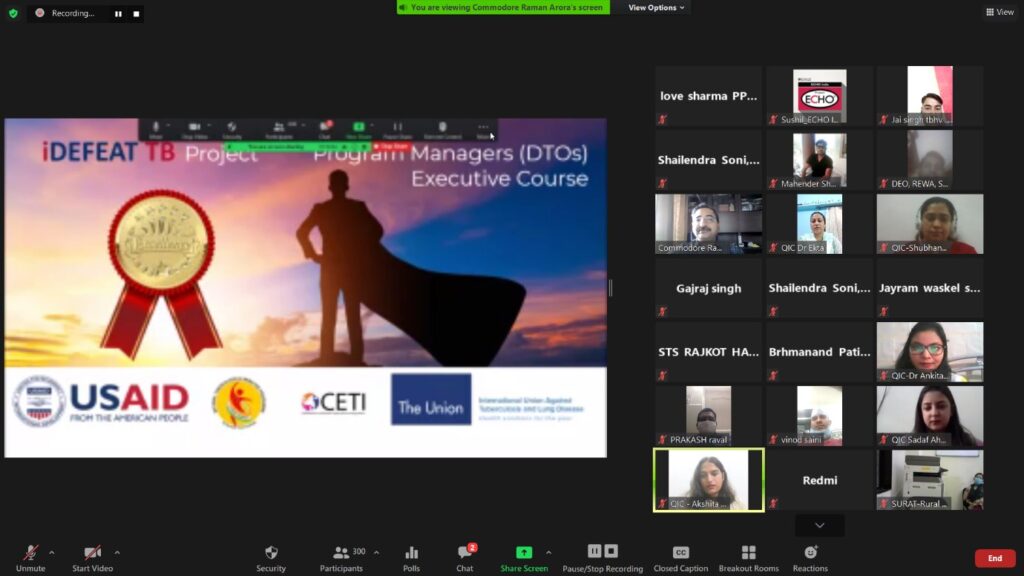Show more participants with the down chevron

[819, 525]
